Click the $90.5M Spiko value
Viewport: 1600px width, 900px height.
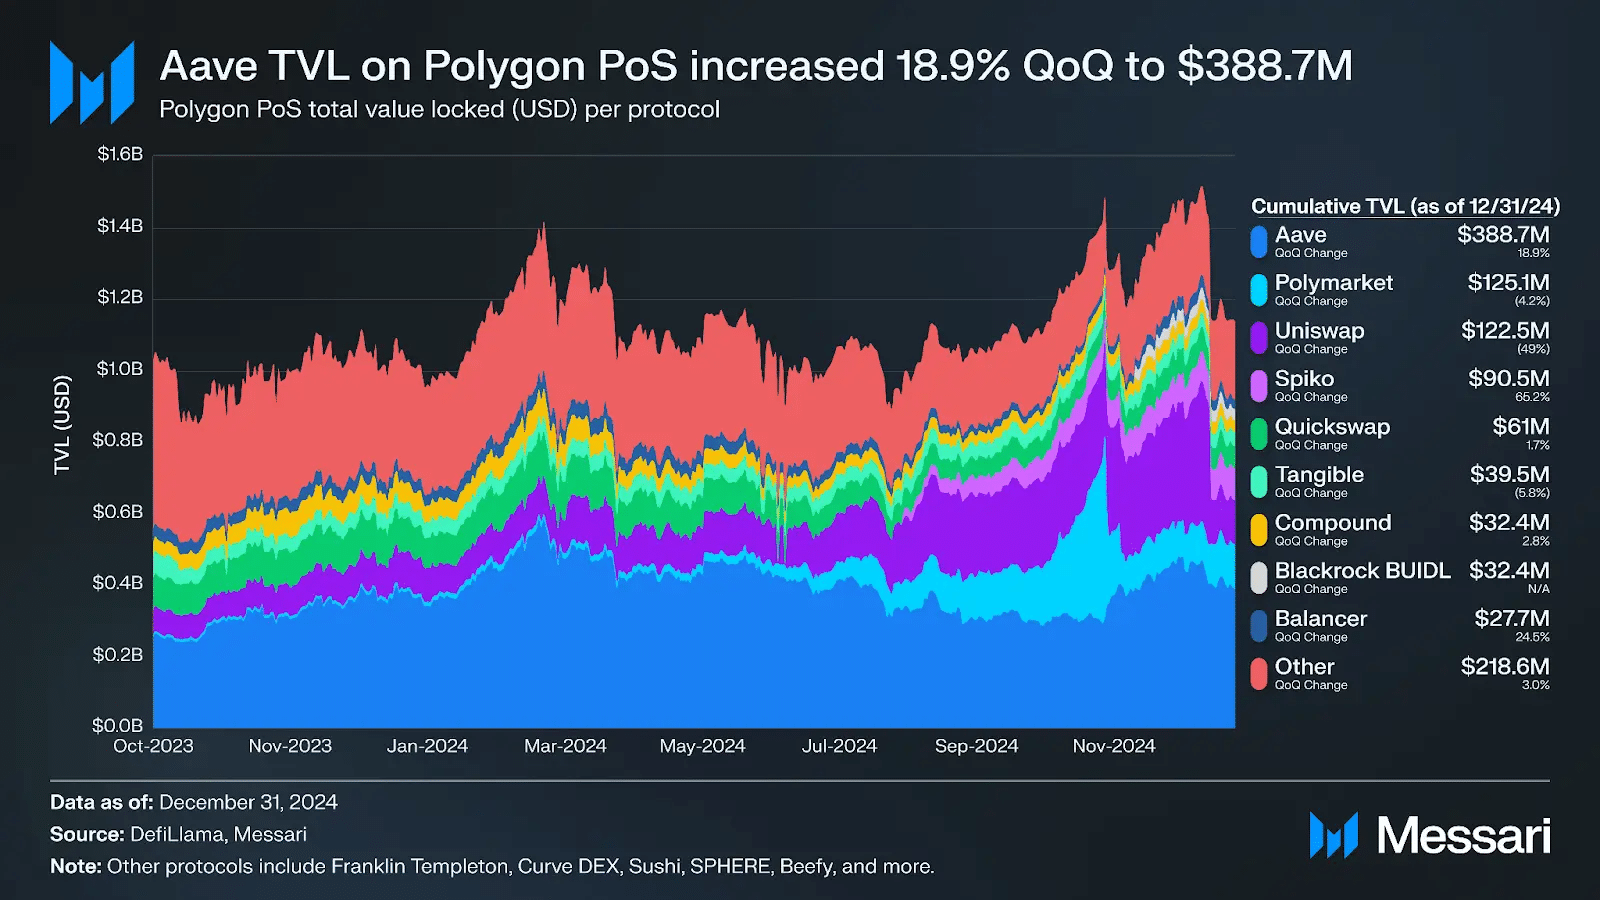pyautogui.click(x=1509, y=379)
